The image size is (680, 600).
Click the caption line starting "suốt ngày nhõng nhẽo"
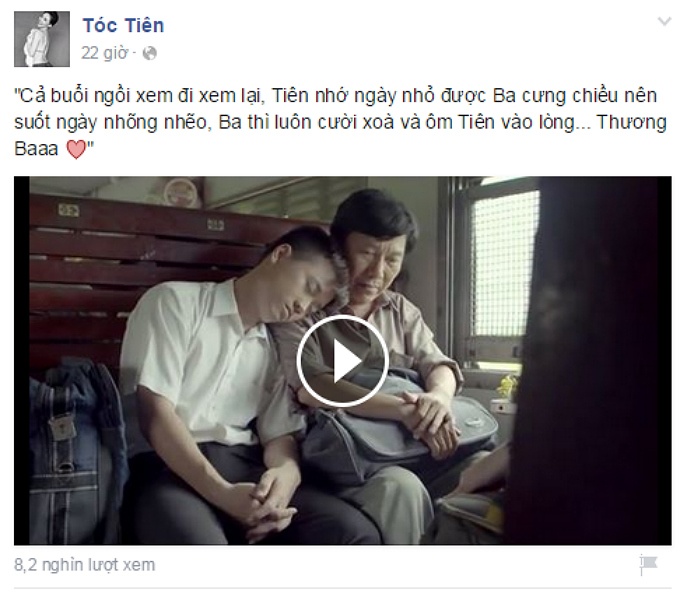click(340, 123)
